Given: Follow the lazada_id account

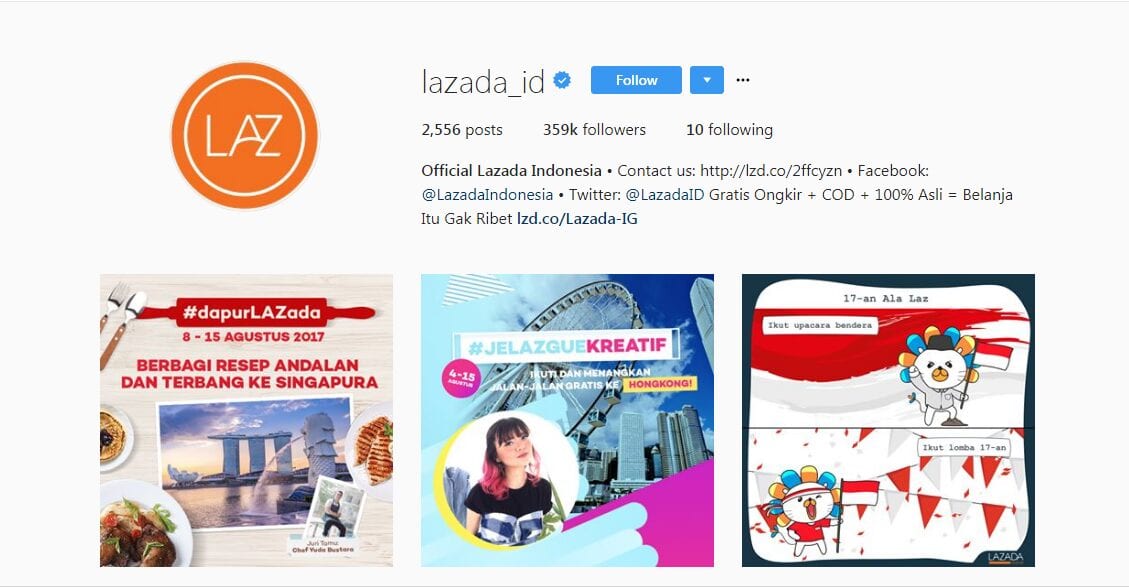Looking at the screenshot, I should click(x=636, y=80).
